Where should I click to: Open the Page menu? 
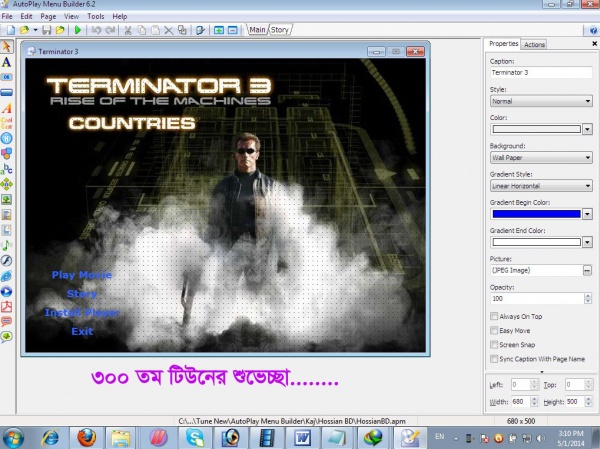48,16
